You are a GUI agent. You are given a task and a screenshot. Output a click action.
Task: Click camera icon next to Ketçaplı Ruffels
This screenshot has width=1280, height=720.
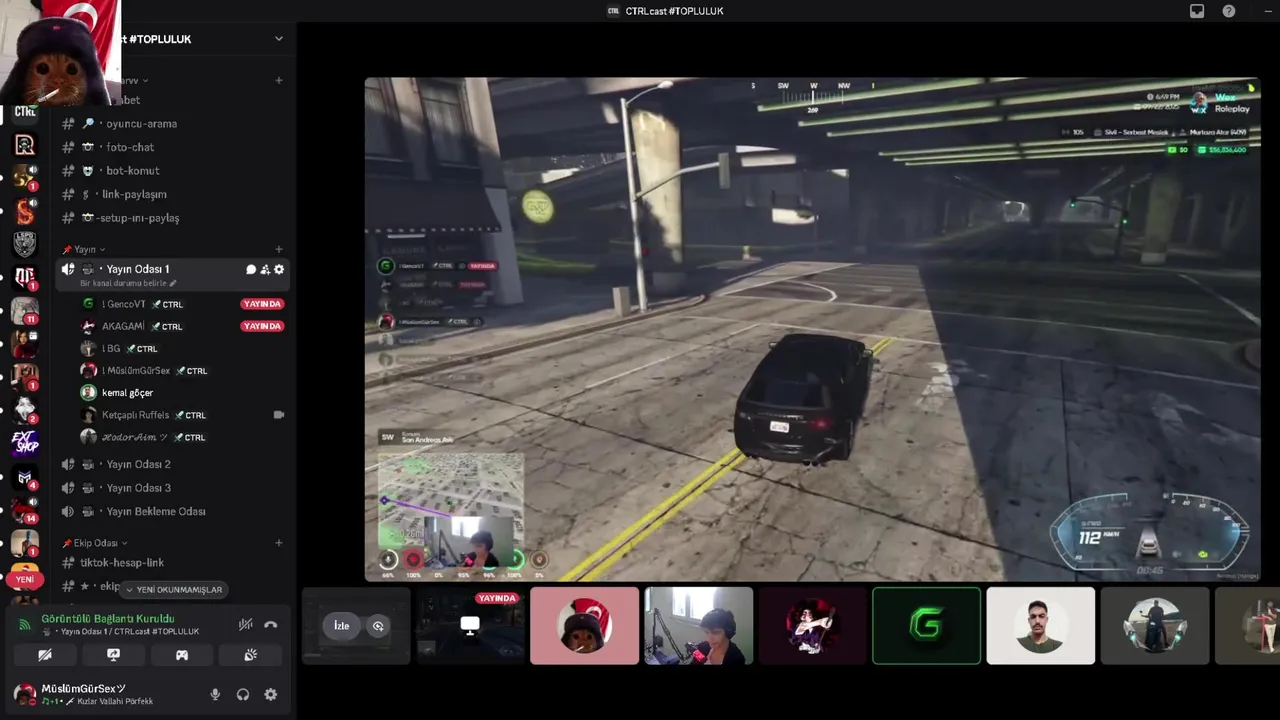[279, 415]
